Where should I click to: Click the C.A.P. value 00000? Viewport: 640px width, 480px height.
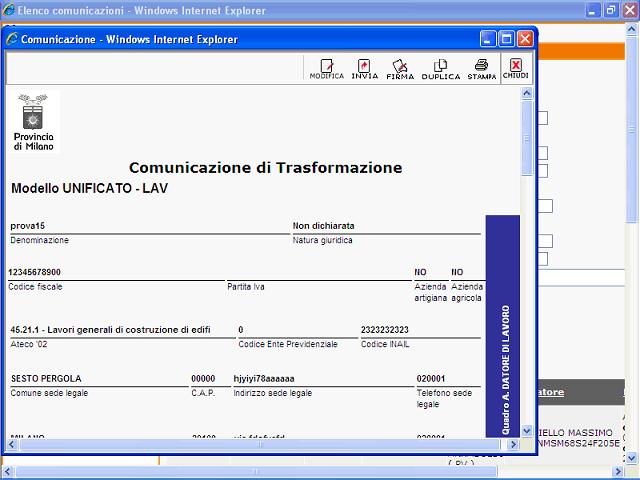click(x=203, y=379)
